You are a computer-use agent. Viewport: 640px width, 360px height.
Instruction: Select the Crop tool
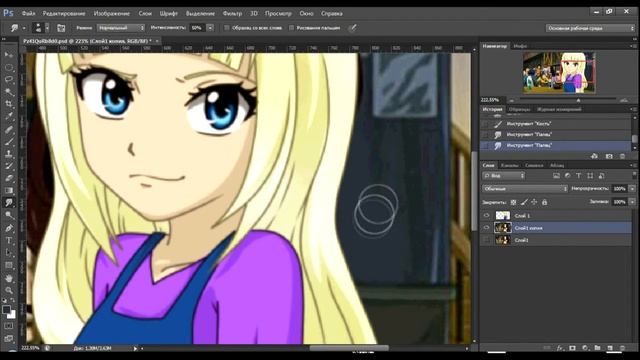tap(9, 104)
